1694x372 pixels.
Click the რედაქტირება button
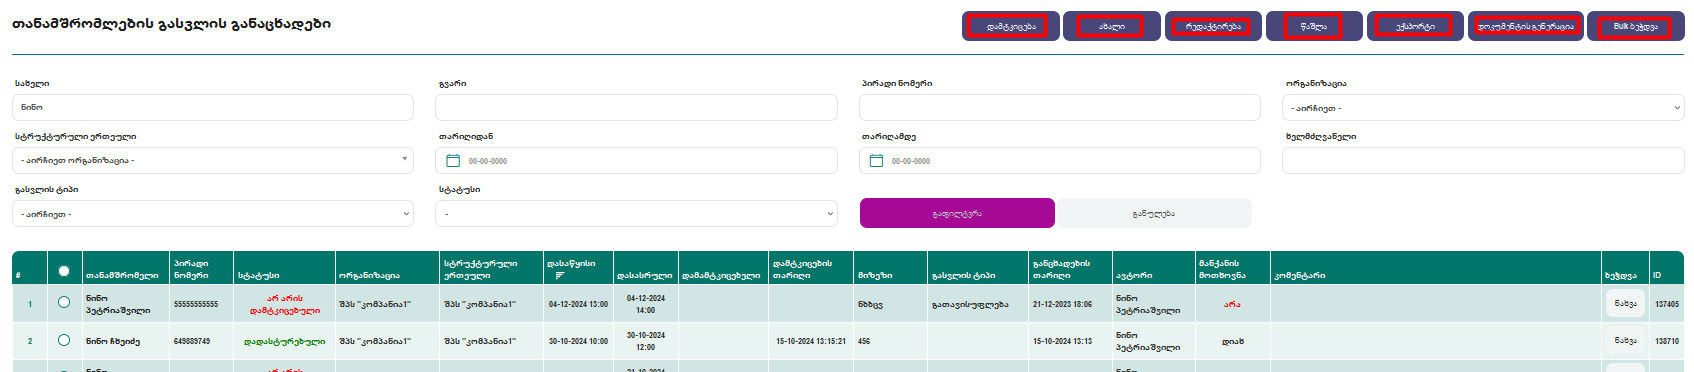[1213, 26]
